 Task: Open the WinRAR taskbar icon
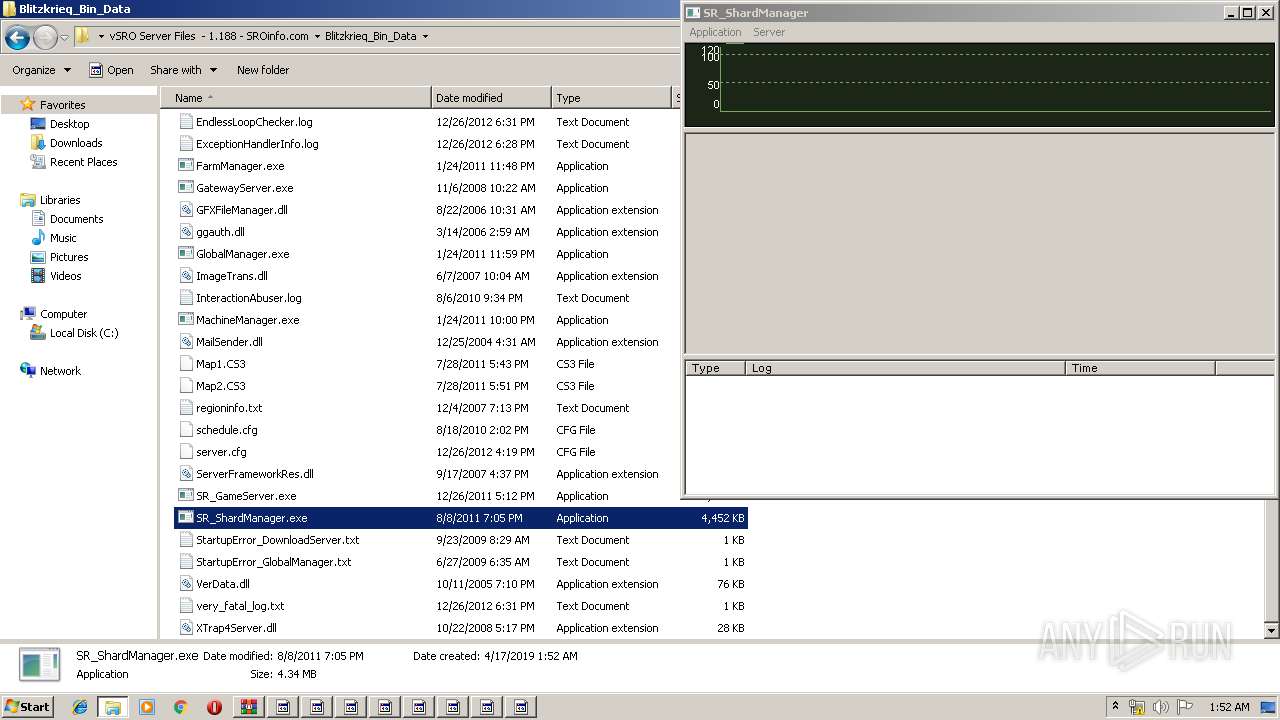[248, 707]
